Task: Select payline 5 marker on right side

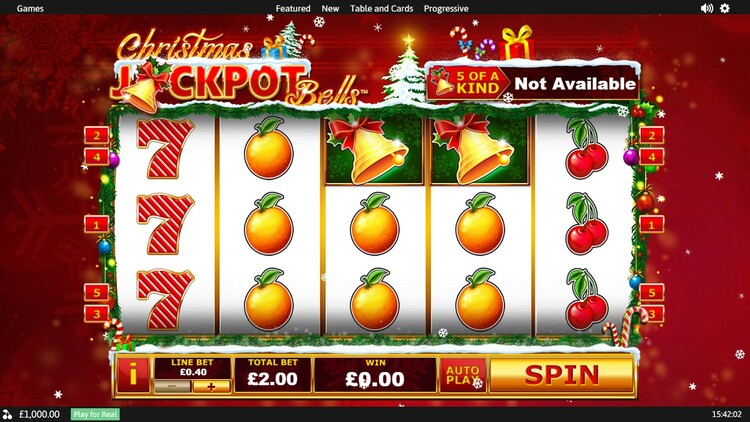Action: (x=651, y=292)
